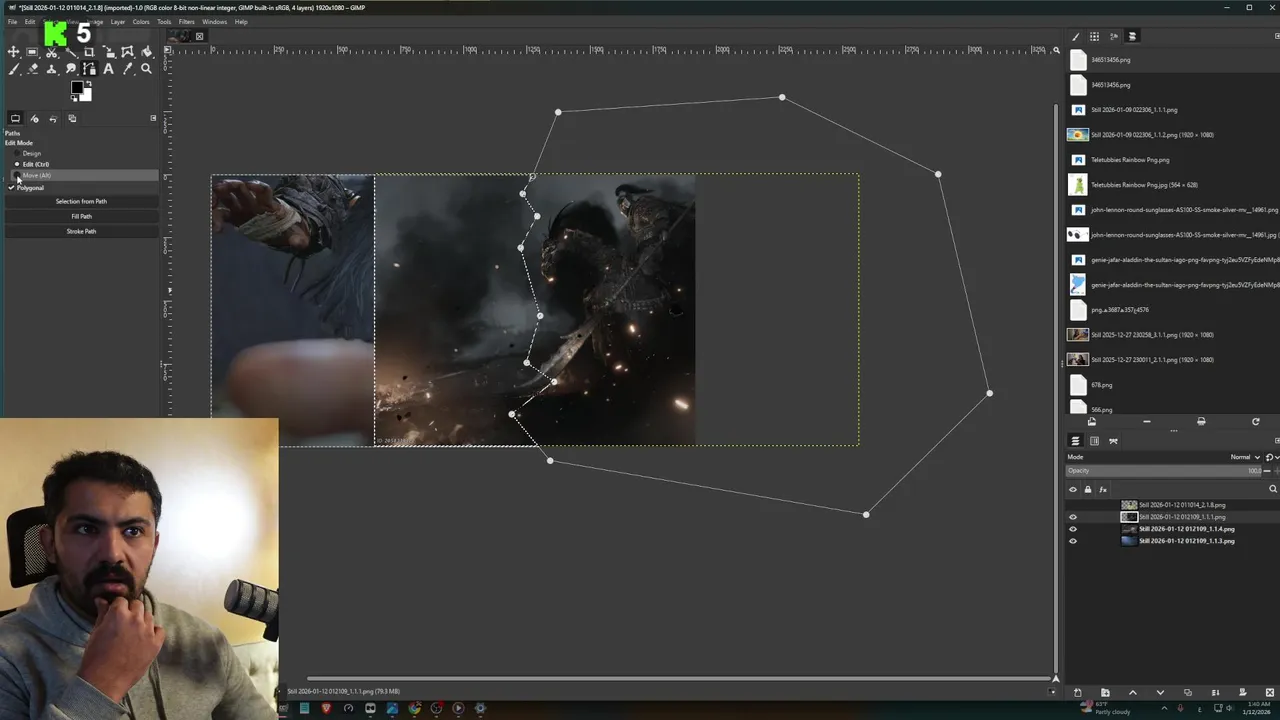Hide layer Still 2026-01-12 012109_1.1.3.png

pyautogui.click(x=1073, y=541)
